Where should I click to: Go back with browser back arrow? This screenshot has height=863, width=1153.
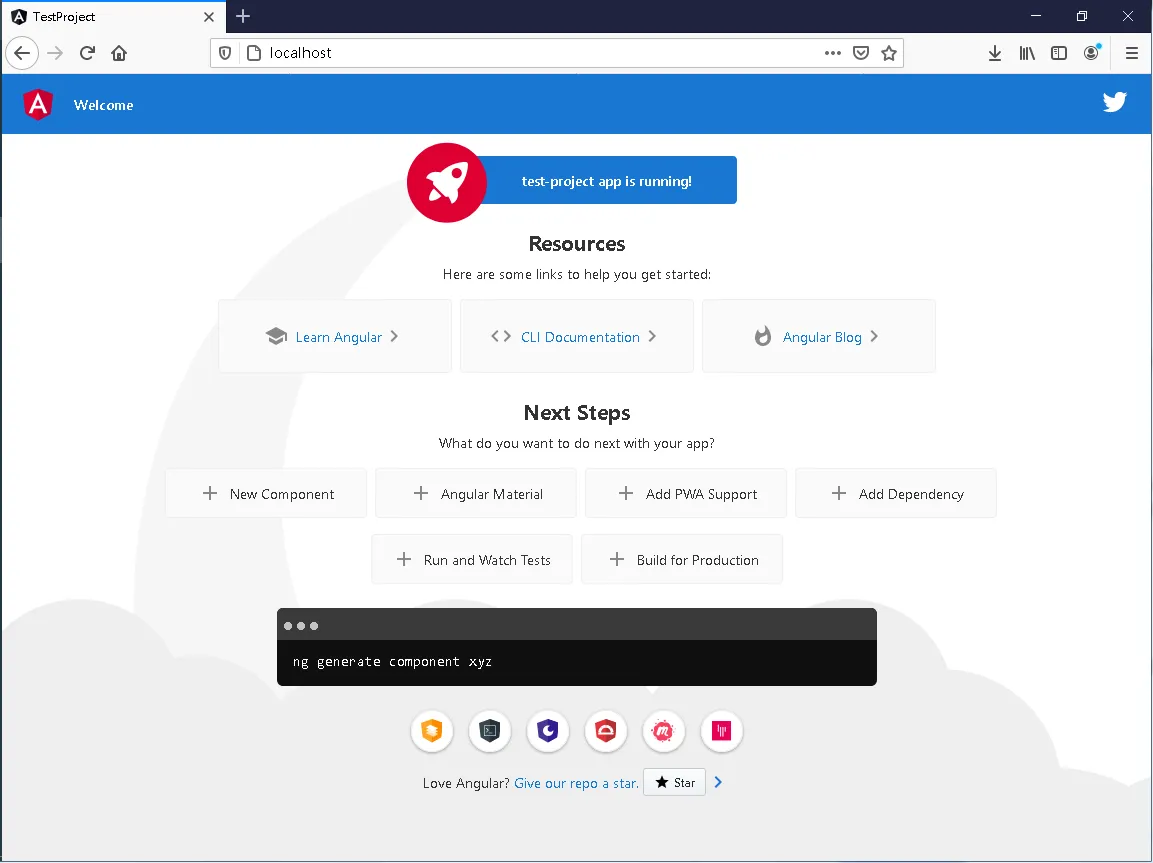click(x=22, y=53)
